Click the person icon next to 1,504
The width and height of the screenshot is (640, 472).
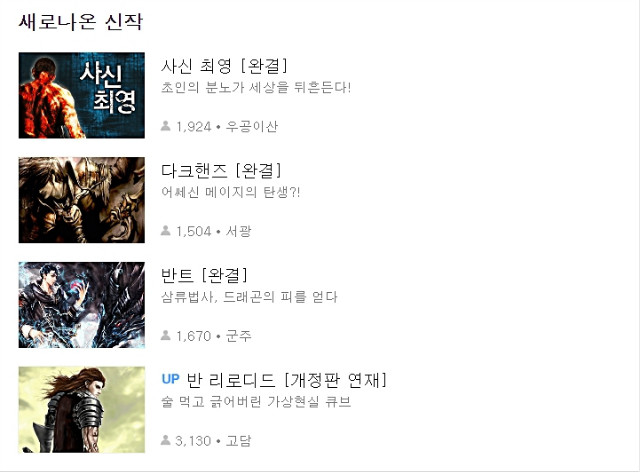click(x=165, y=231)
